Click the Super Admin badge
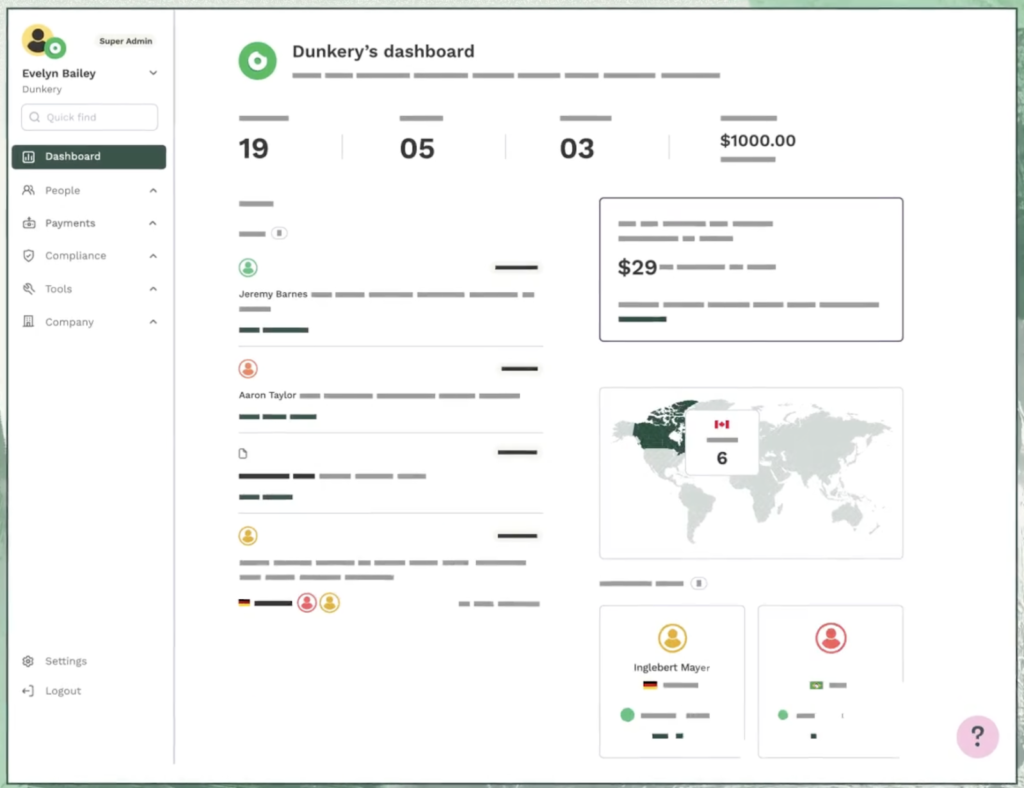Image resolution: width=1024 pixels, height=788 pixels. tap(125, 41)
